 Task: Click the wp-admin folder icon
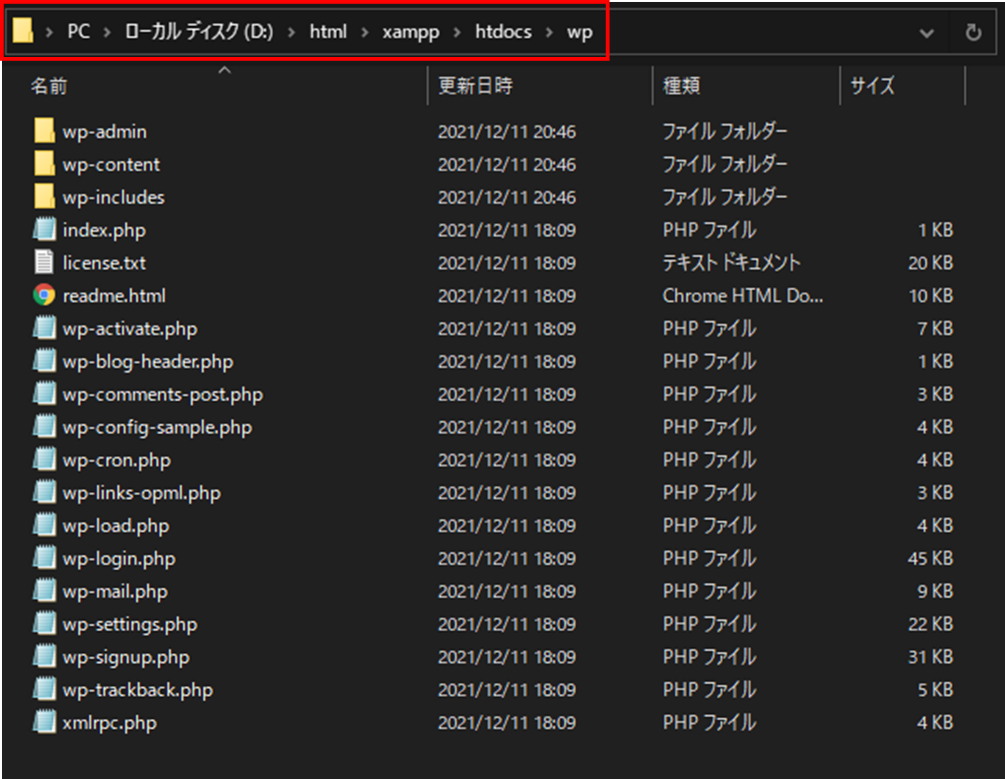[x=43, y=131]
